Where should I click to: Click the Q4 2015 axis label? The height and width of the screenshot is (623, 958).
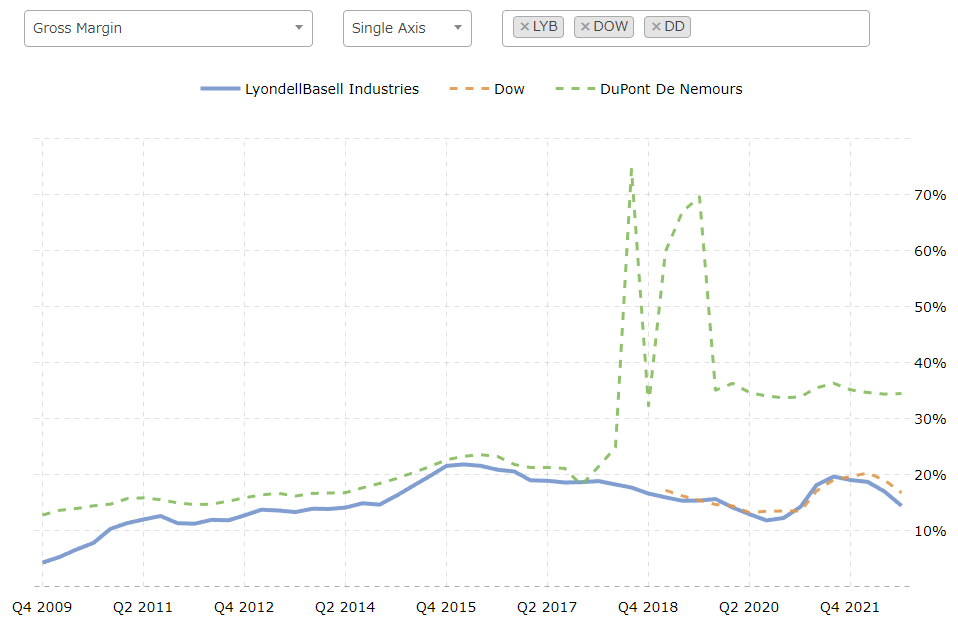[446, 607]
